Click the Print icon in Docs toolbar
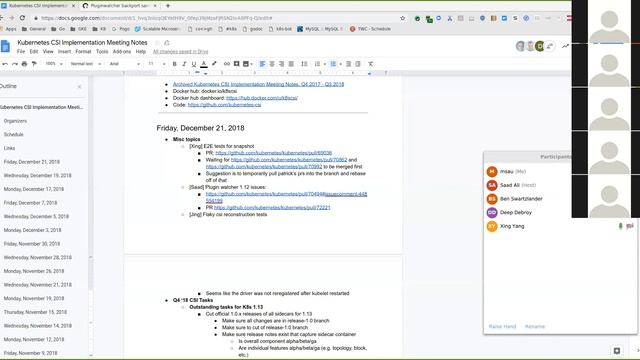 click(24, 64)
